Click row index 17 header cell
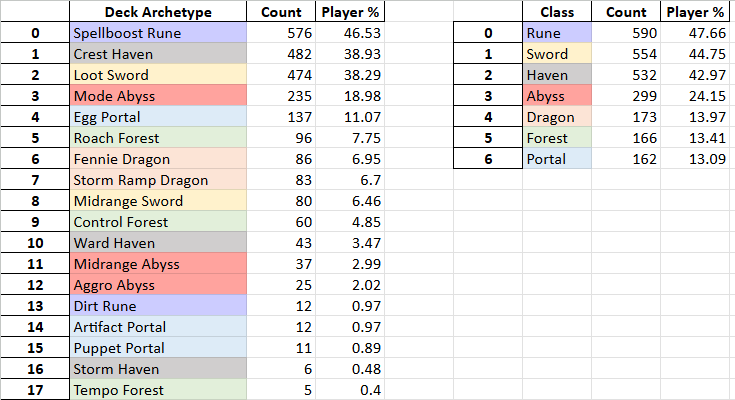Screen dimensions: 735x400 pos(35,390)
